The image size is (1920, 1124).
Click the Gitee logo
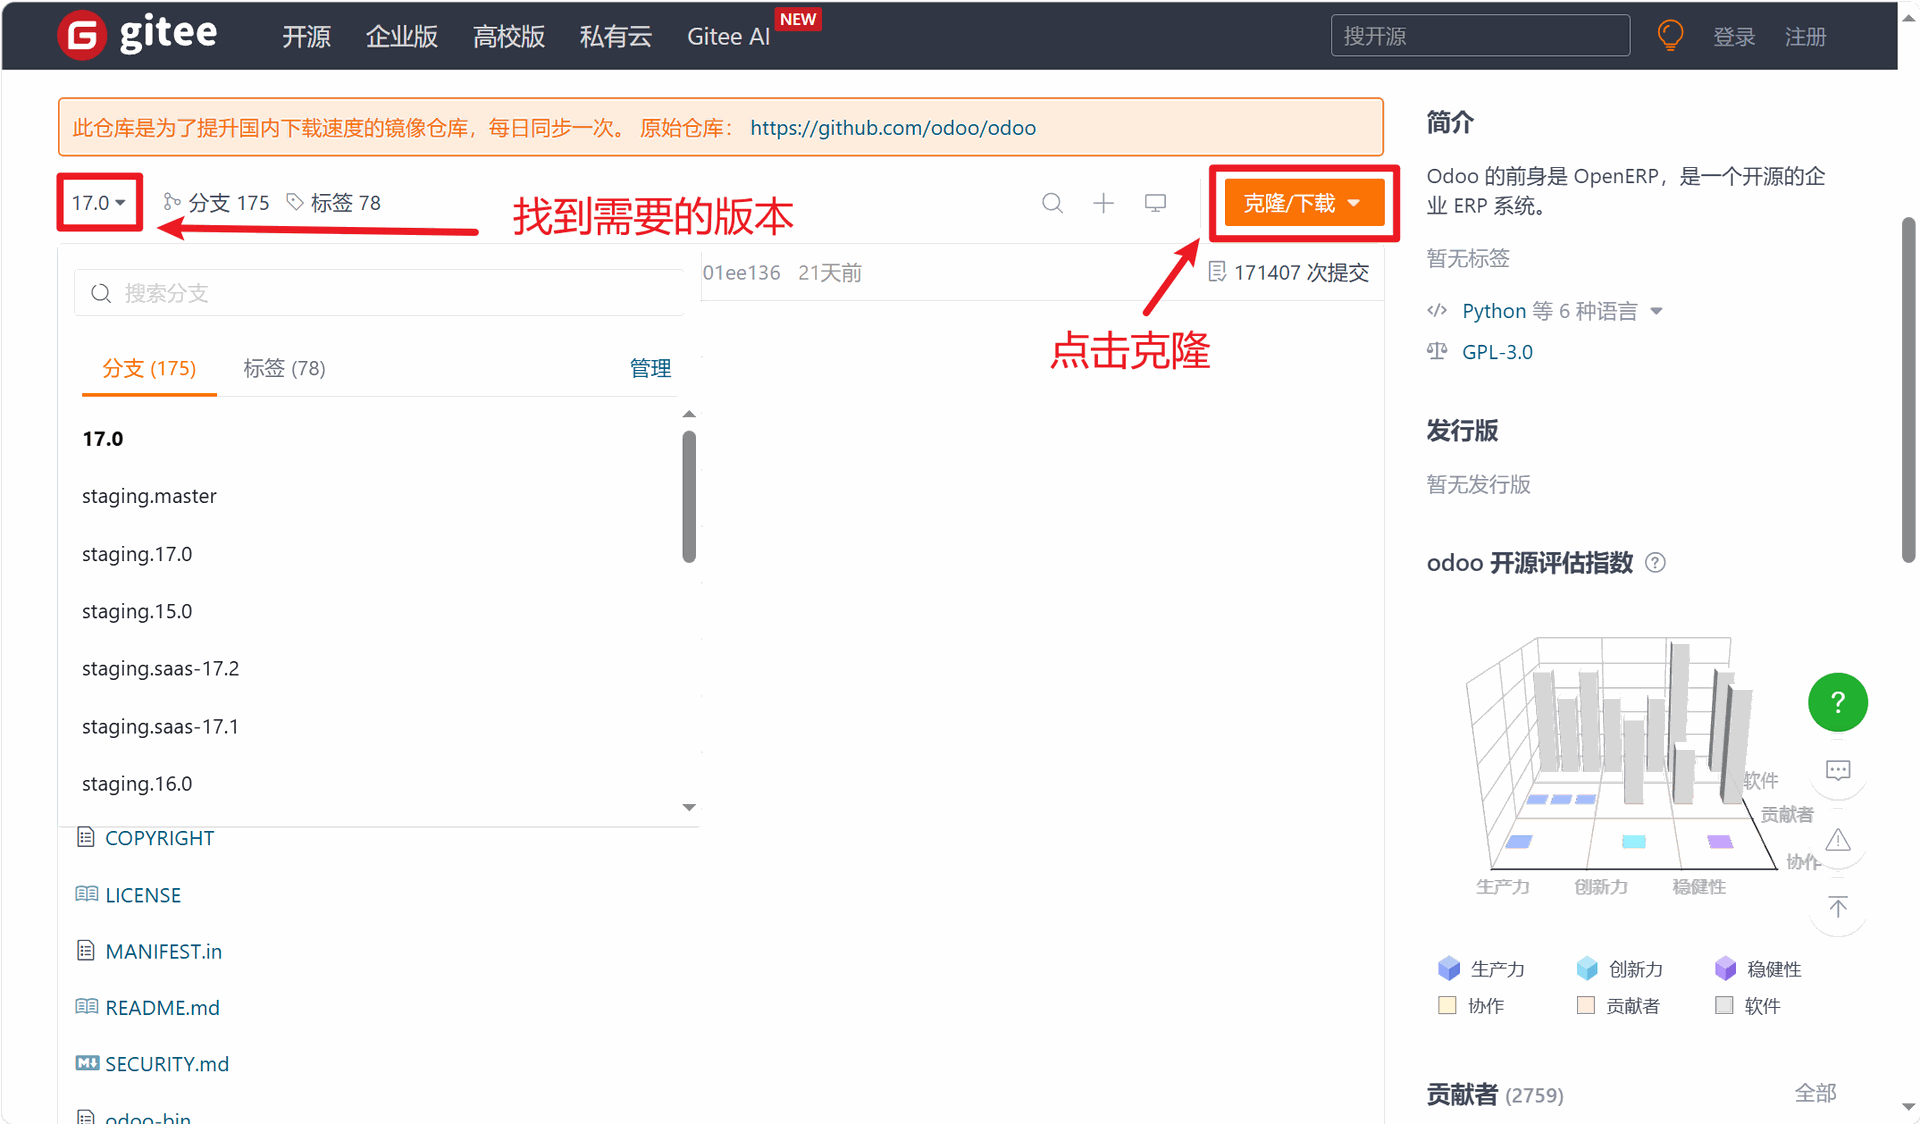coord(137,35)
